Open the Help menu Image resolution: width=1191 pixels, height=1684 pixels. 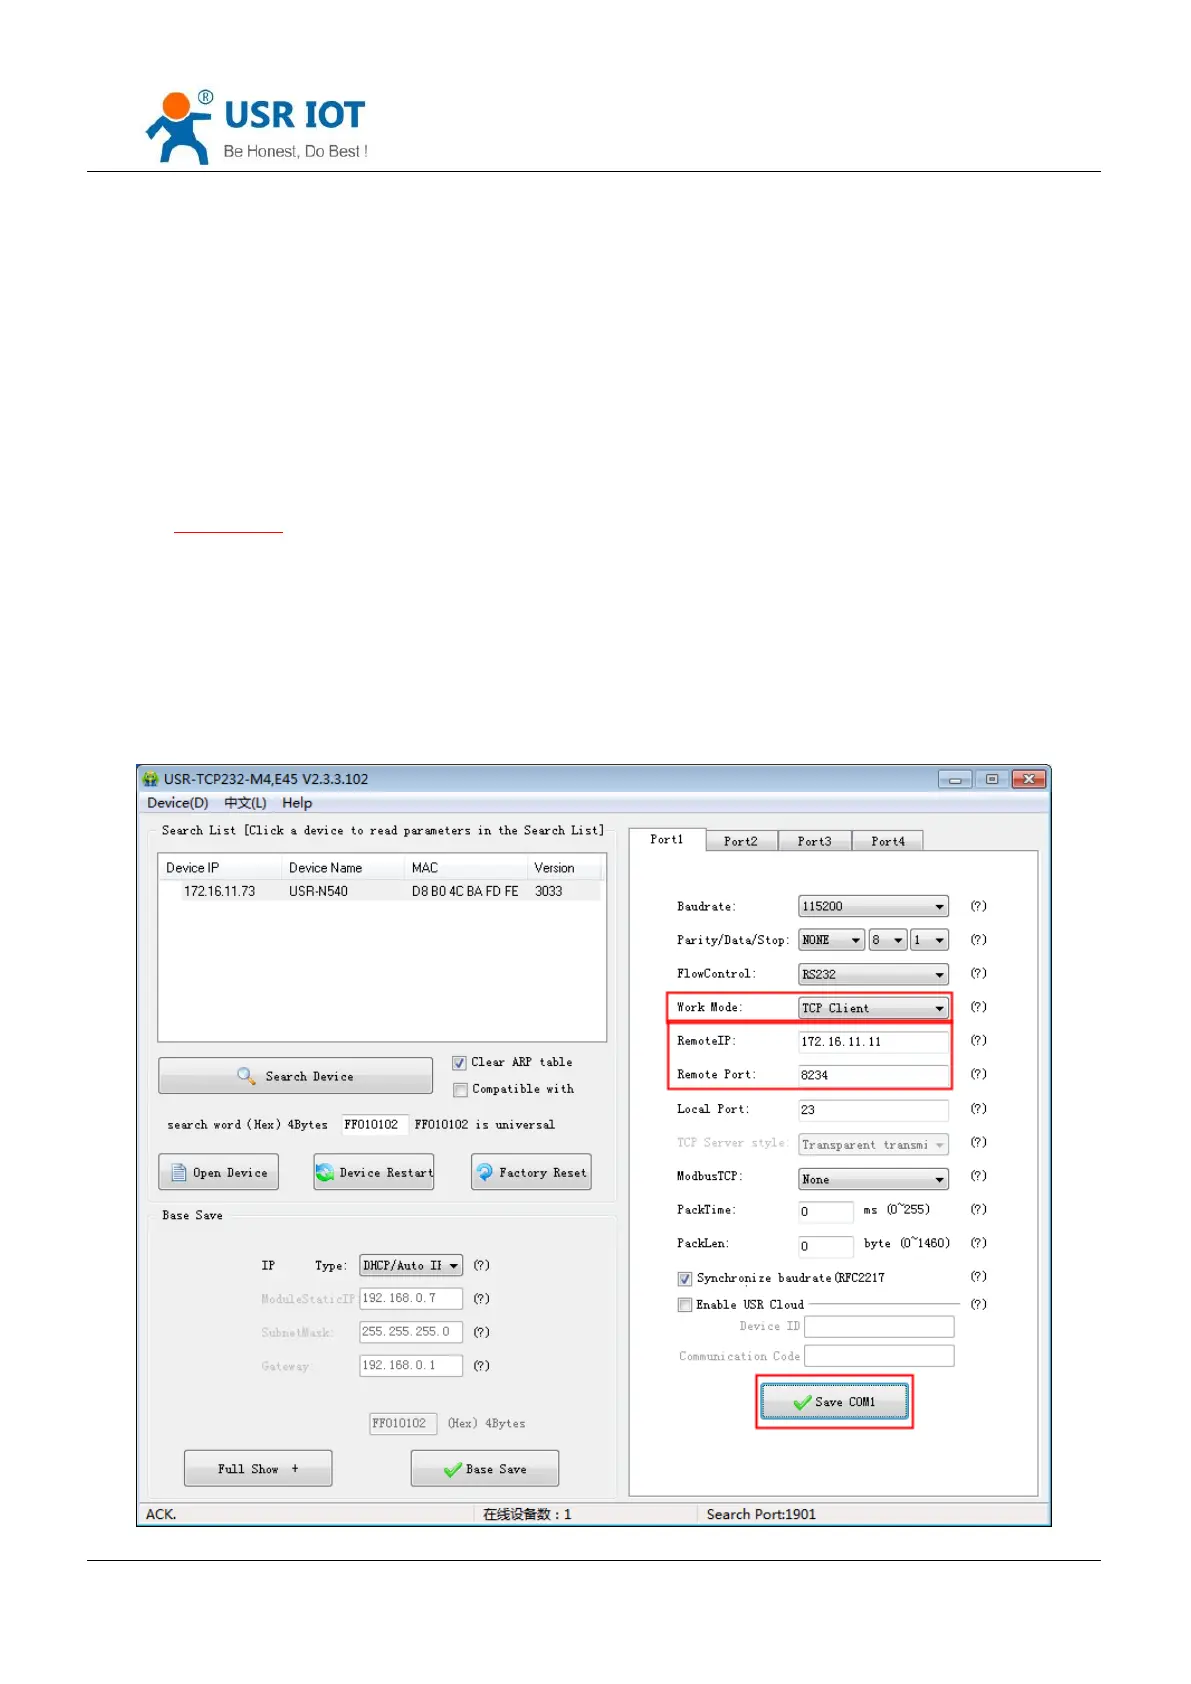(x=297, y=803)
